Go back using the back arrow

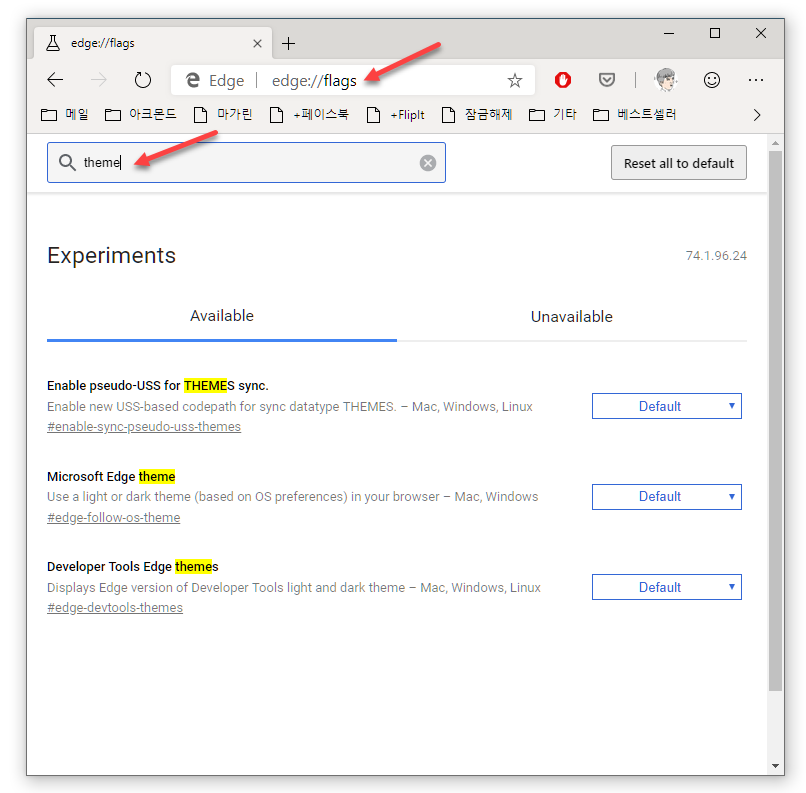[55, 80]
